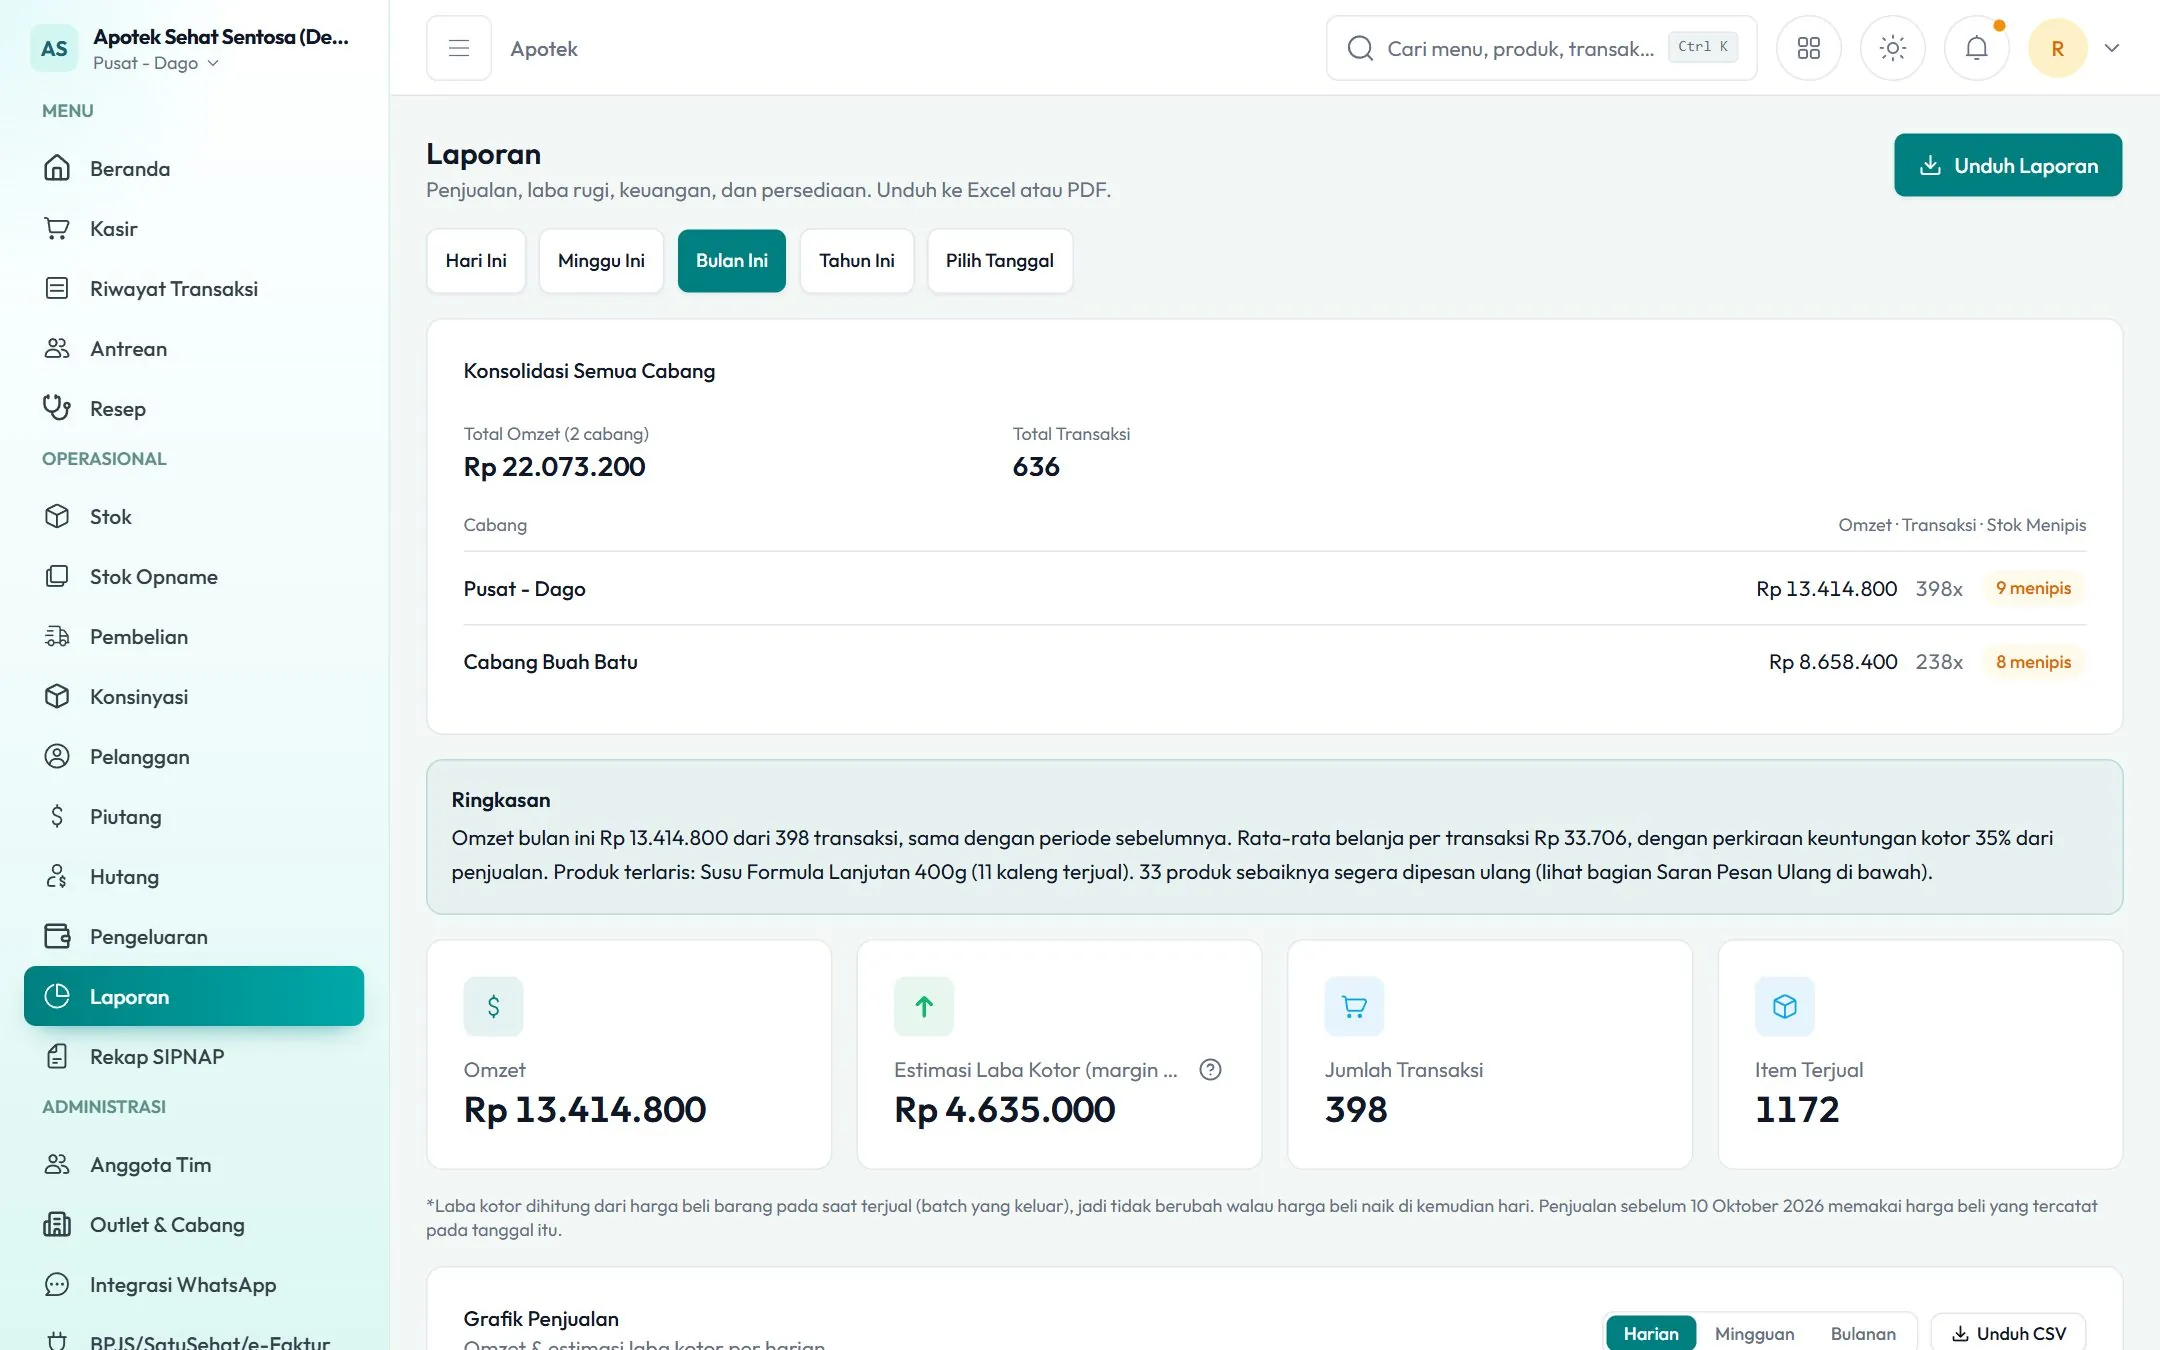
Task: Open Rekap SIPNAP document icon
Action: [57, 1056]
